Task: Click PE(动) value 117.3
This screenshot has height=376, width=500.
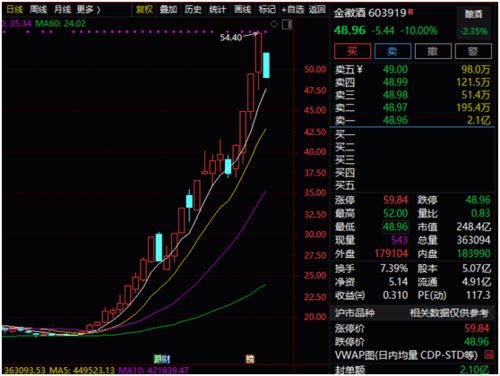Action: click(x=478, y=295)
